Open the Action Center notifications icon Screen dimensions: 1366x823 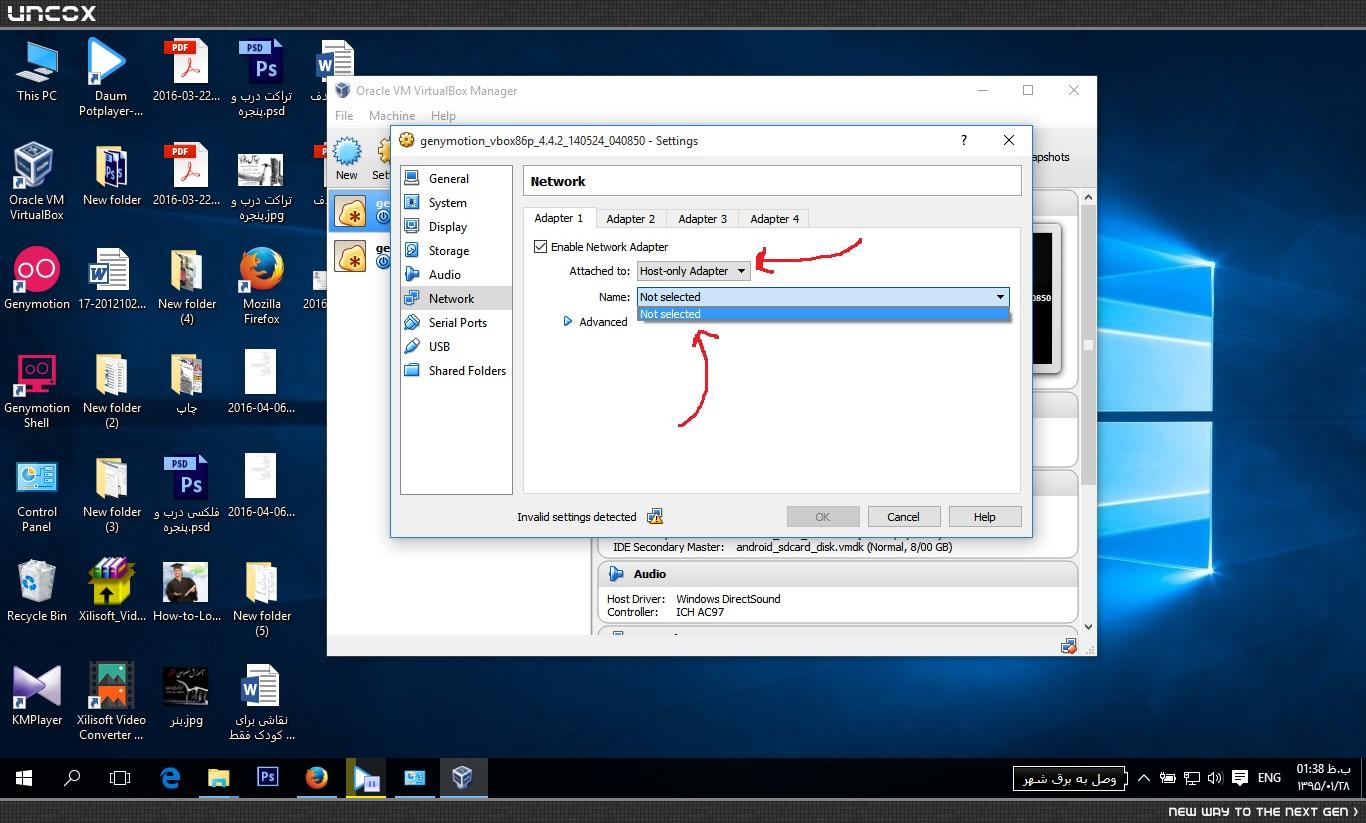pyautogui.click(x=1240, y=778)
